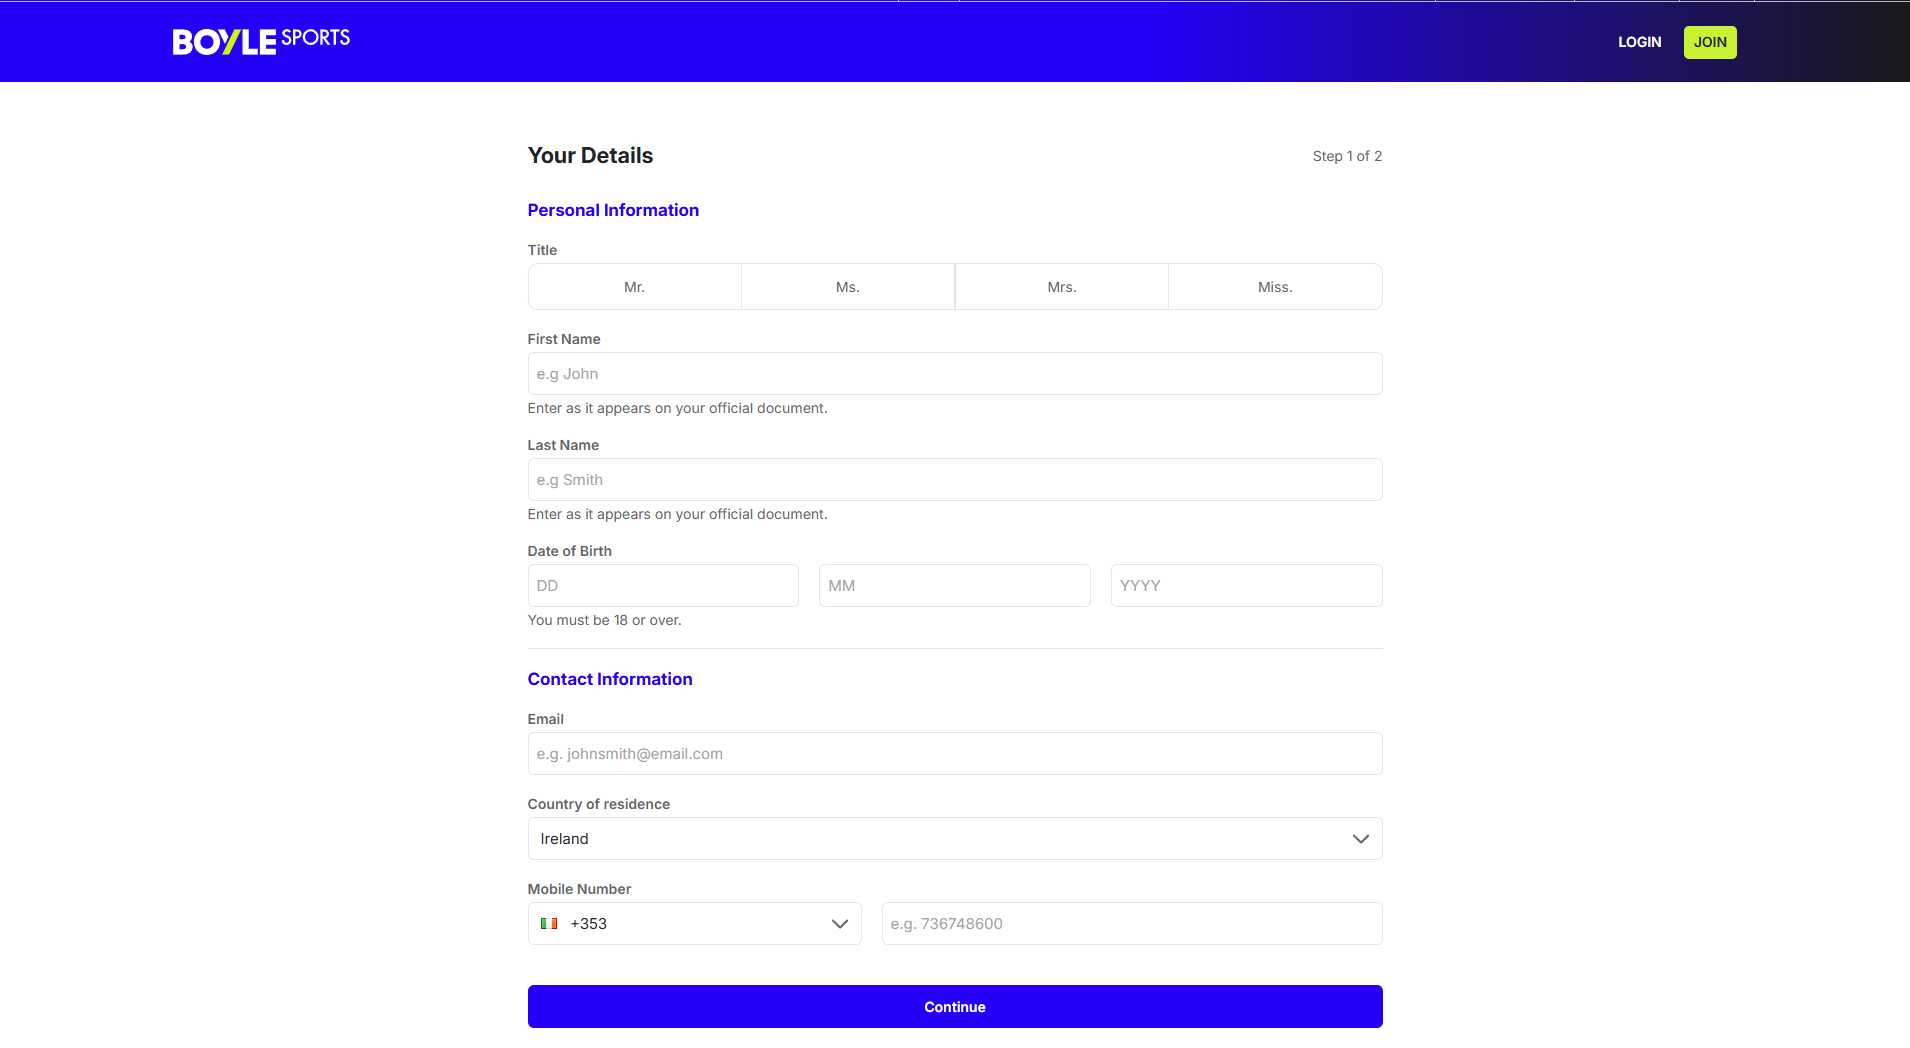The image size is (1910, 1048).
Task: Click the 'First Name' label
Action: [x=564, y=339]
